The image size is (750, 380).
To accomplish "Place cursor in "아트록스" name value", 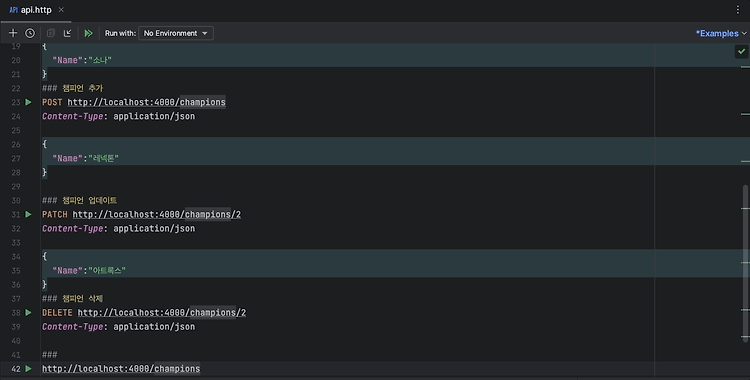I will [107, 270].
